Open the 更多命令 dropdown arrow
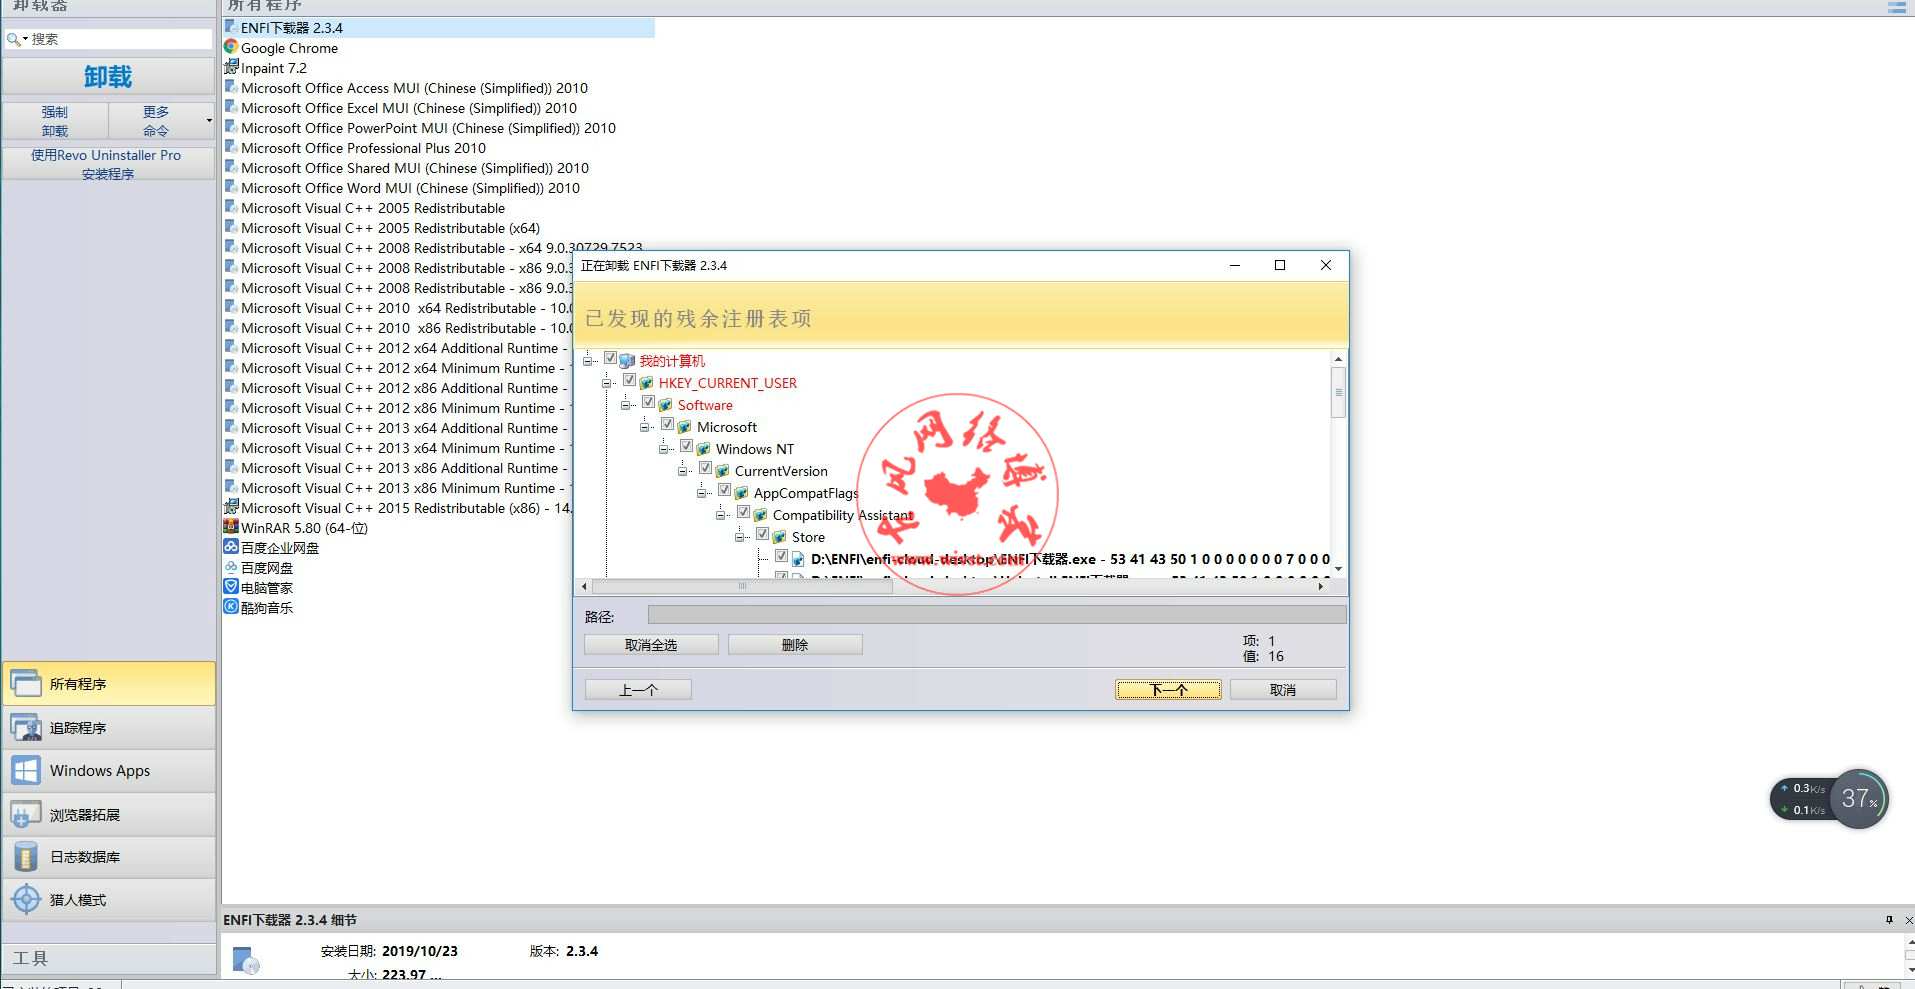Viewport: 1915px width, 989px height. pos(209,121)
